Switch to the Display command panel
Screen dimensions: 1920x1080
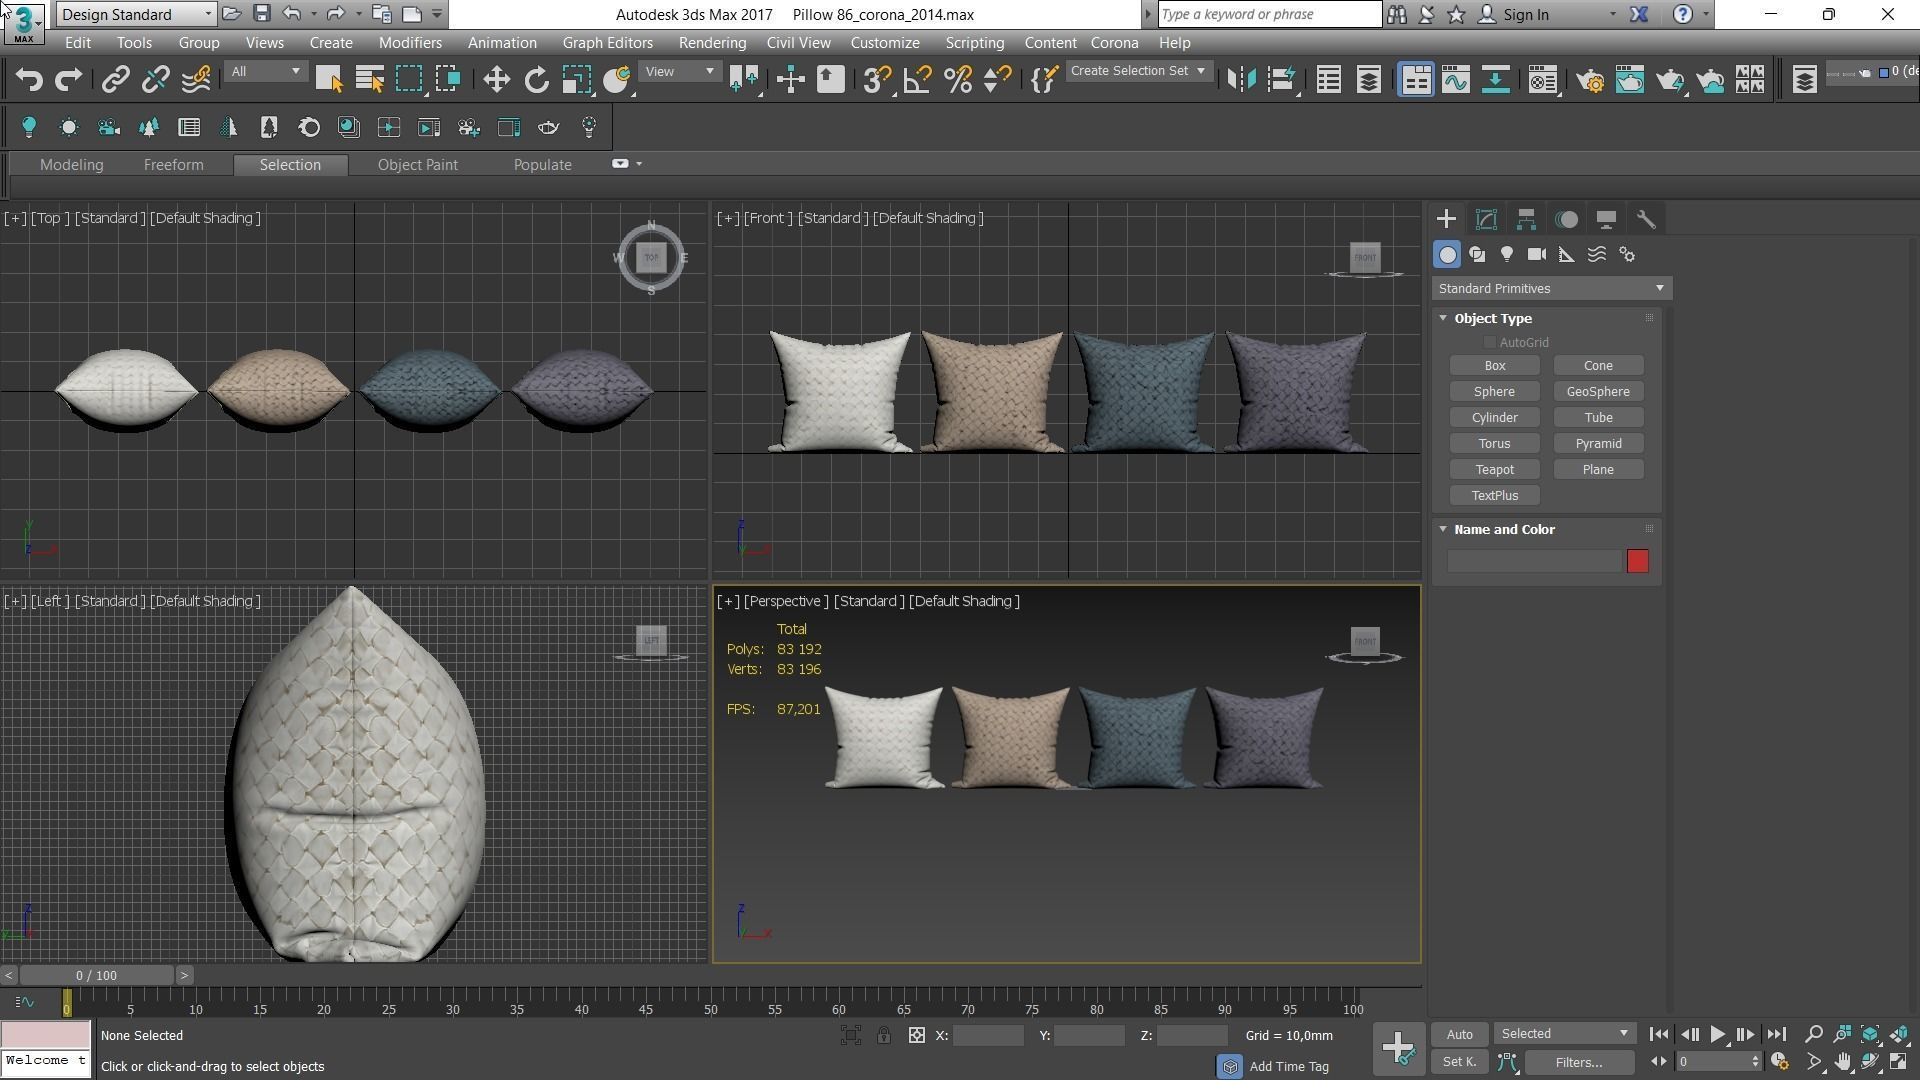[1606, 219]
